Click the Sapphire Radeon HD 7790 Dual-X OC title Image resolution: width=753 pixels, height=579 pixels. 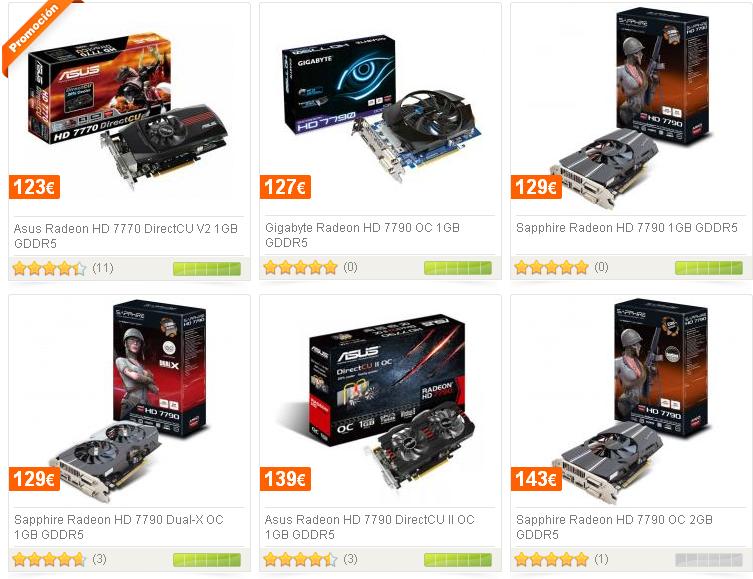click(x=119, y=527)
